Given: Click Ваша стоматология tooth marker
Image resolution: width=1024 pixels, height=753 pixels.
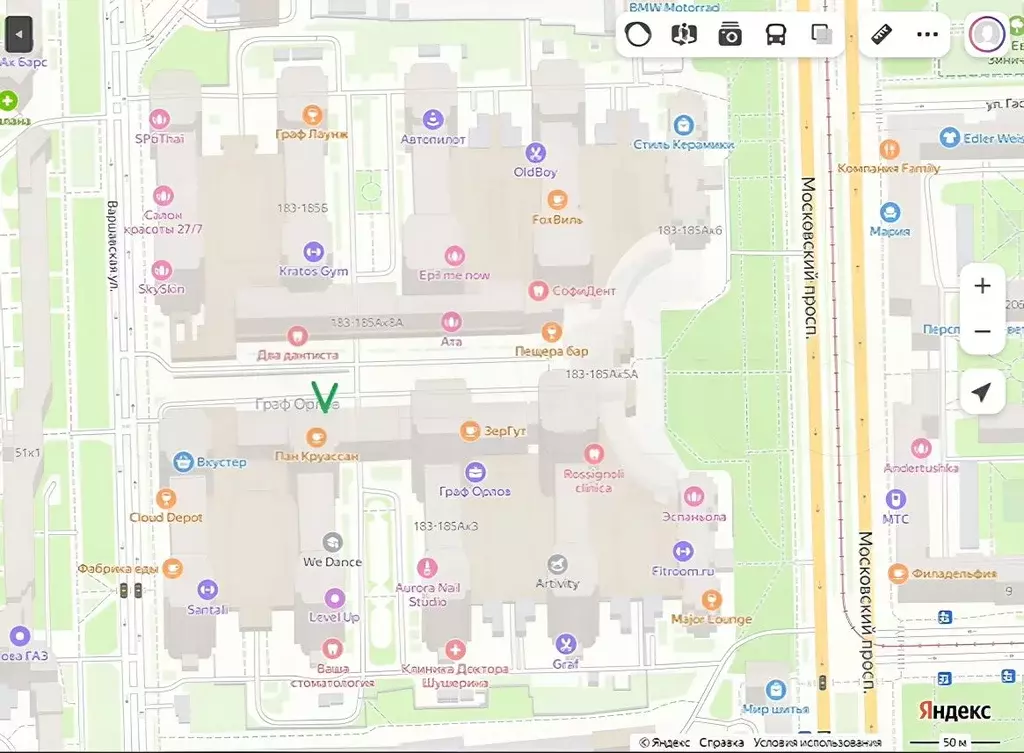Looking at the screenshot, I should click(332, 649).
